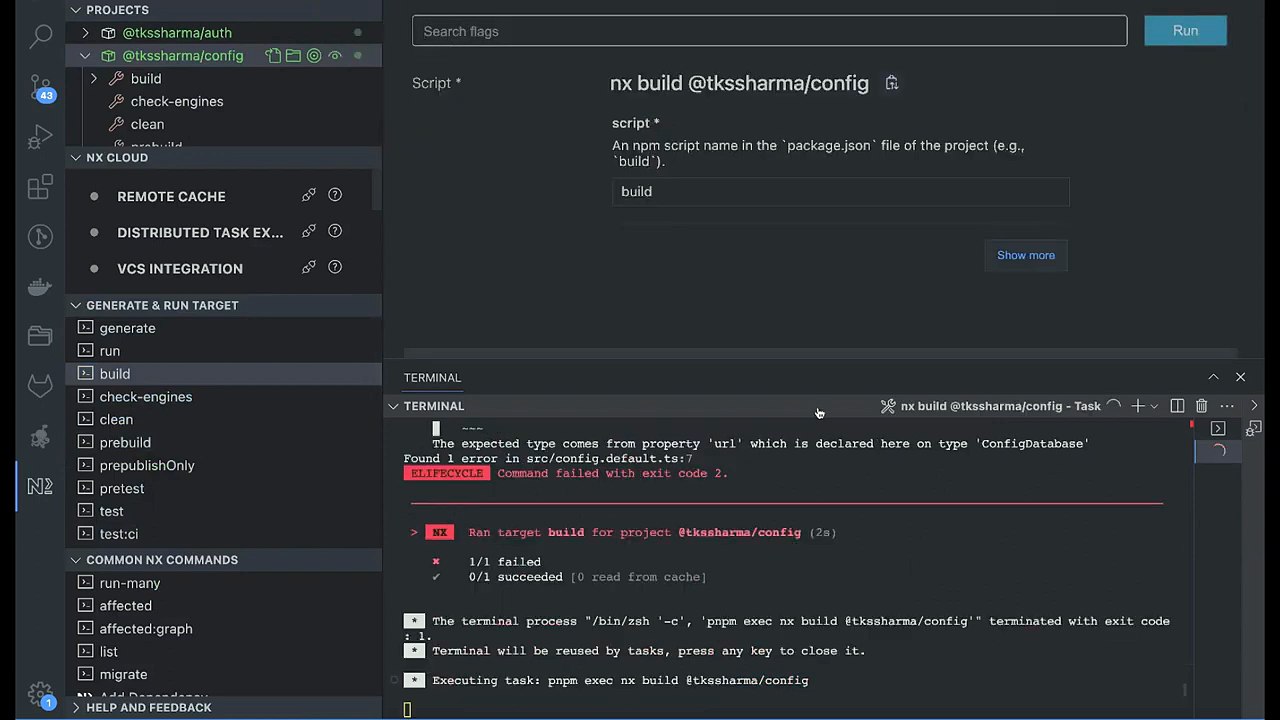This screenshot has width=1280, height=720.
Task: Open the GitLab activity bar icon
Action: point(40,387)
